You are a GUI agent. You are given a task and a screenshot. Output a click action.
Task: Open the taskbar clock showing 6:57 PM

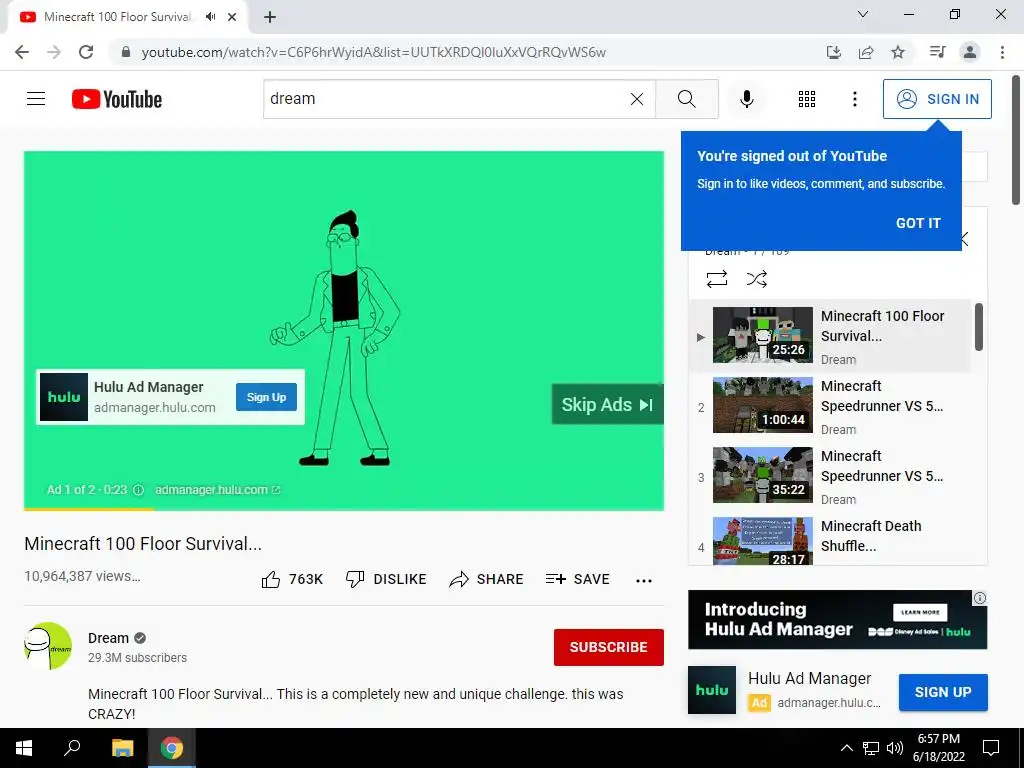pos(938,748)
